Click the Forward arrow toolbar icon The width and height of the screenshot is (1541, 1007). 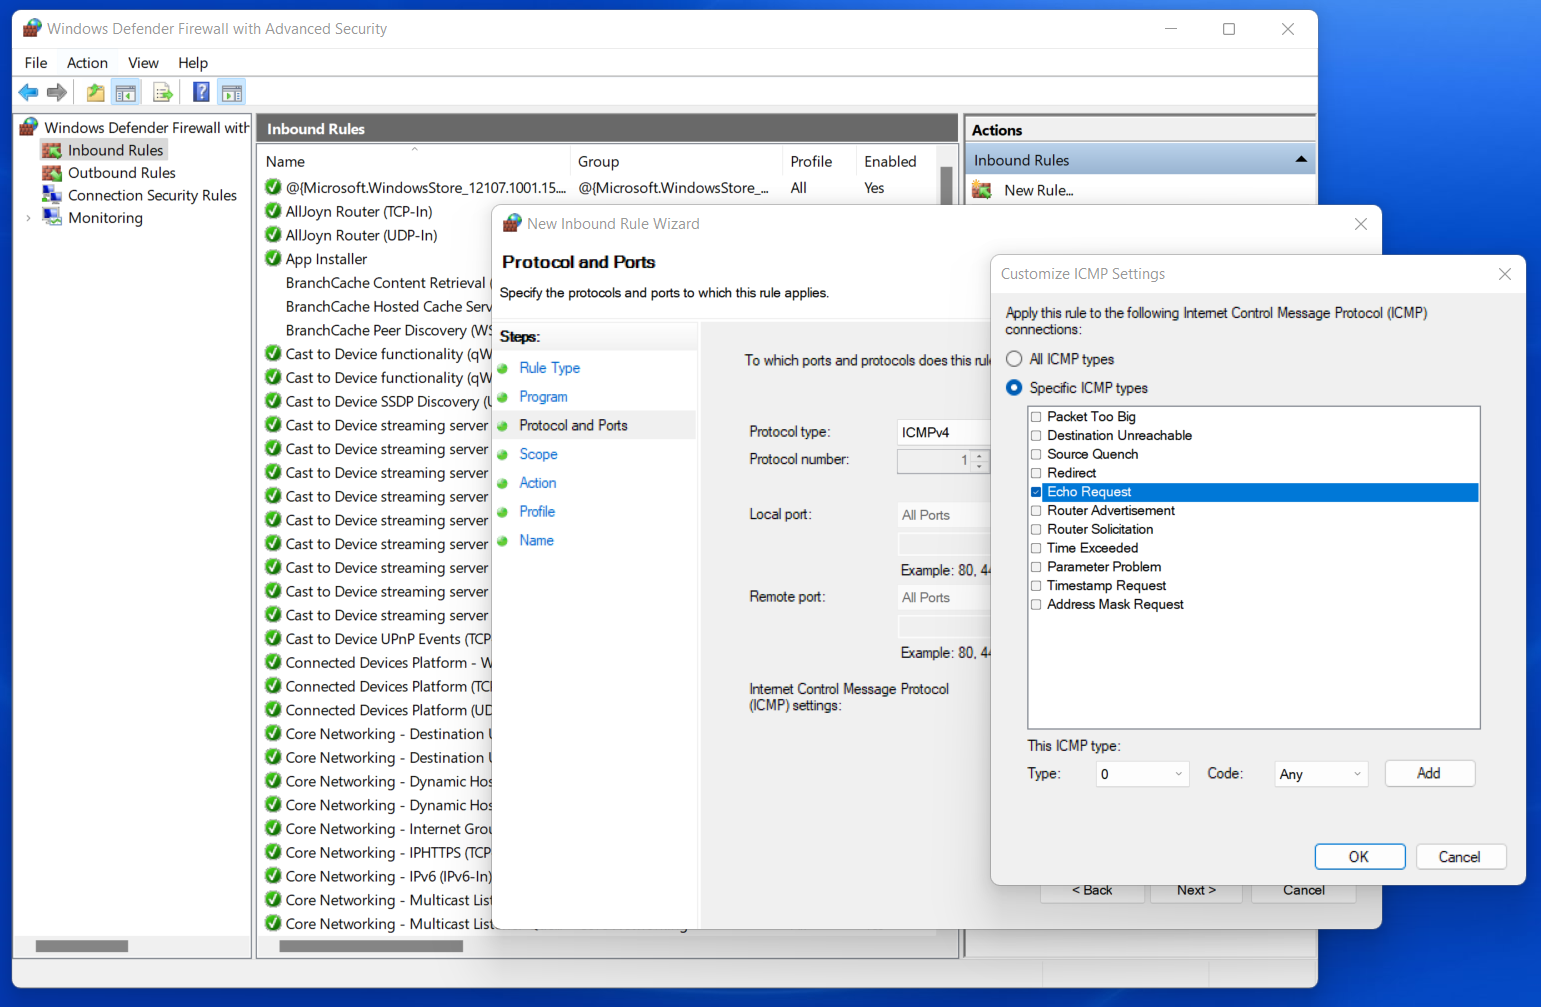coord(57,93)
